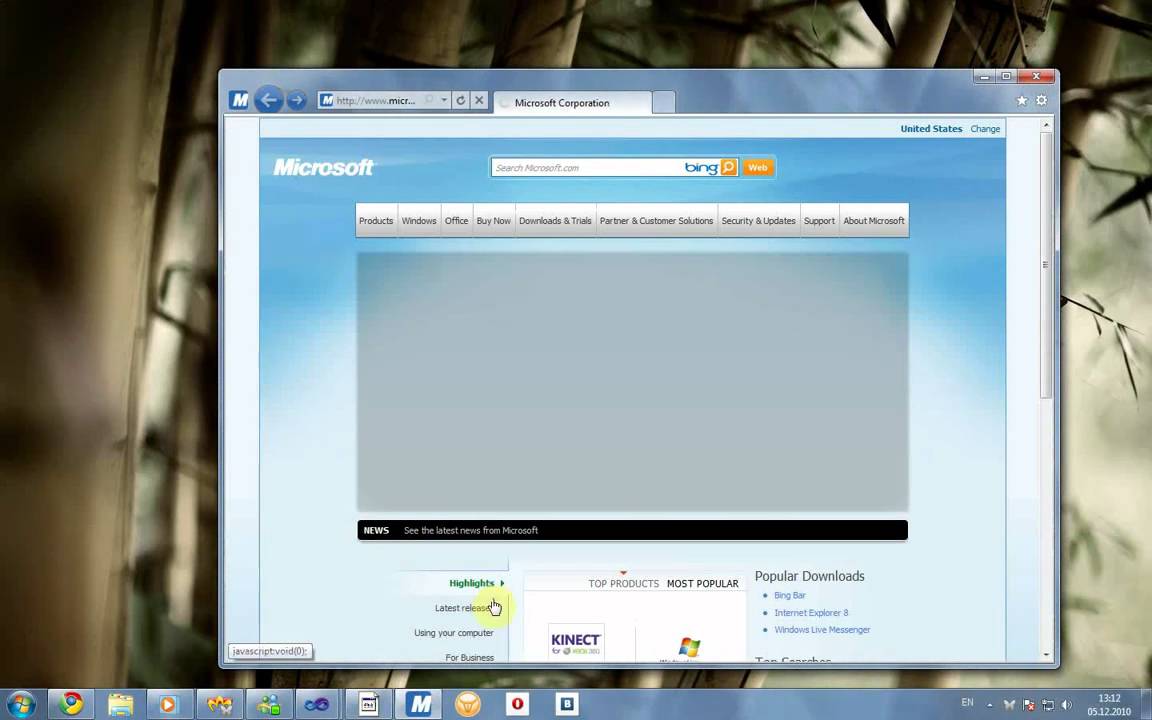Show hidden tray icons arrow

(989, 705)
